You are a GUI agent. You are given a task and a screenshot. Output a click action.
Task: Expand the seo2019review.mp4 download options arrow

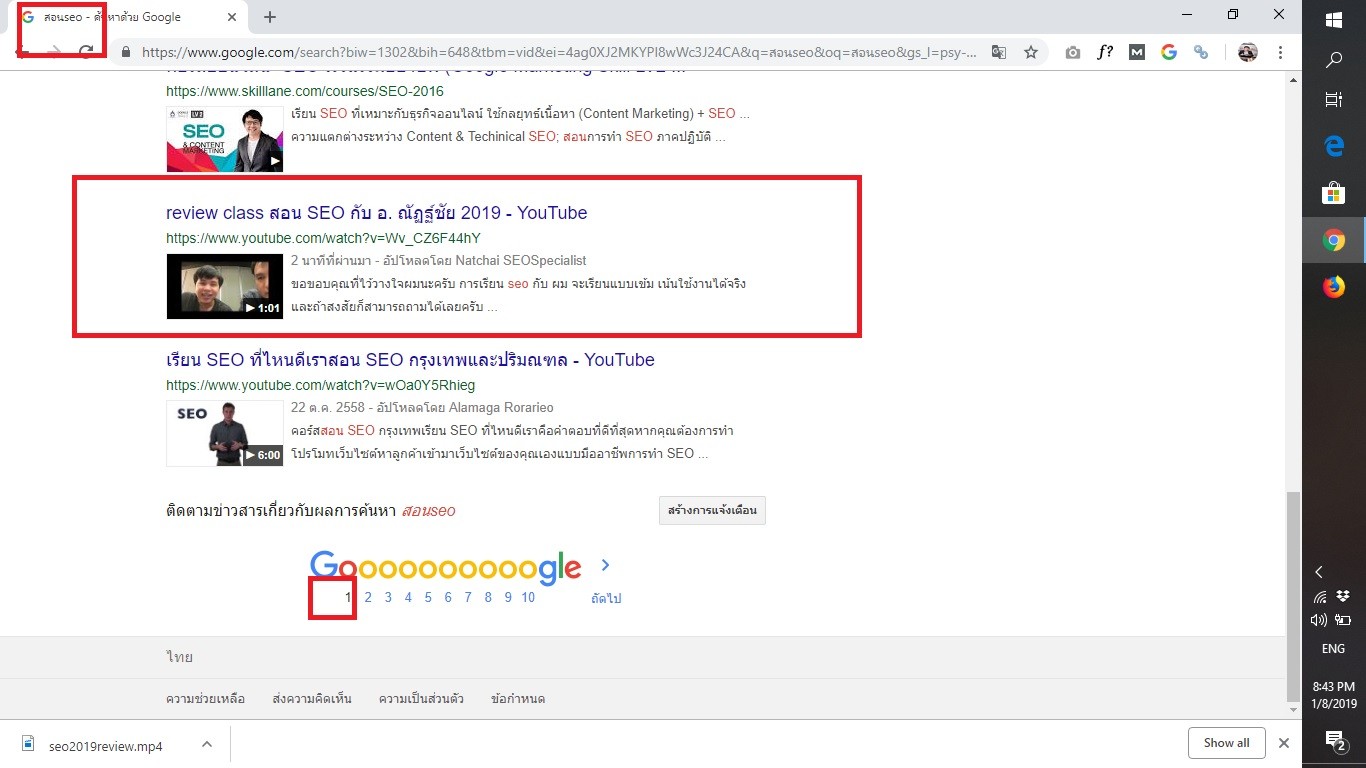pos(207,744)
